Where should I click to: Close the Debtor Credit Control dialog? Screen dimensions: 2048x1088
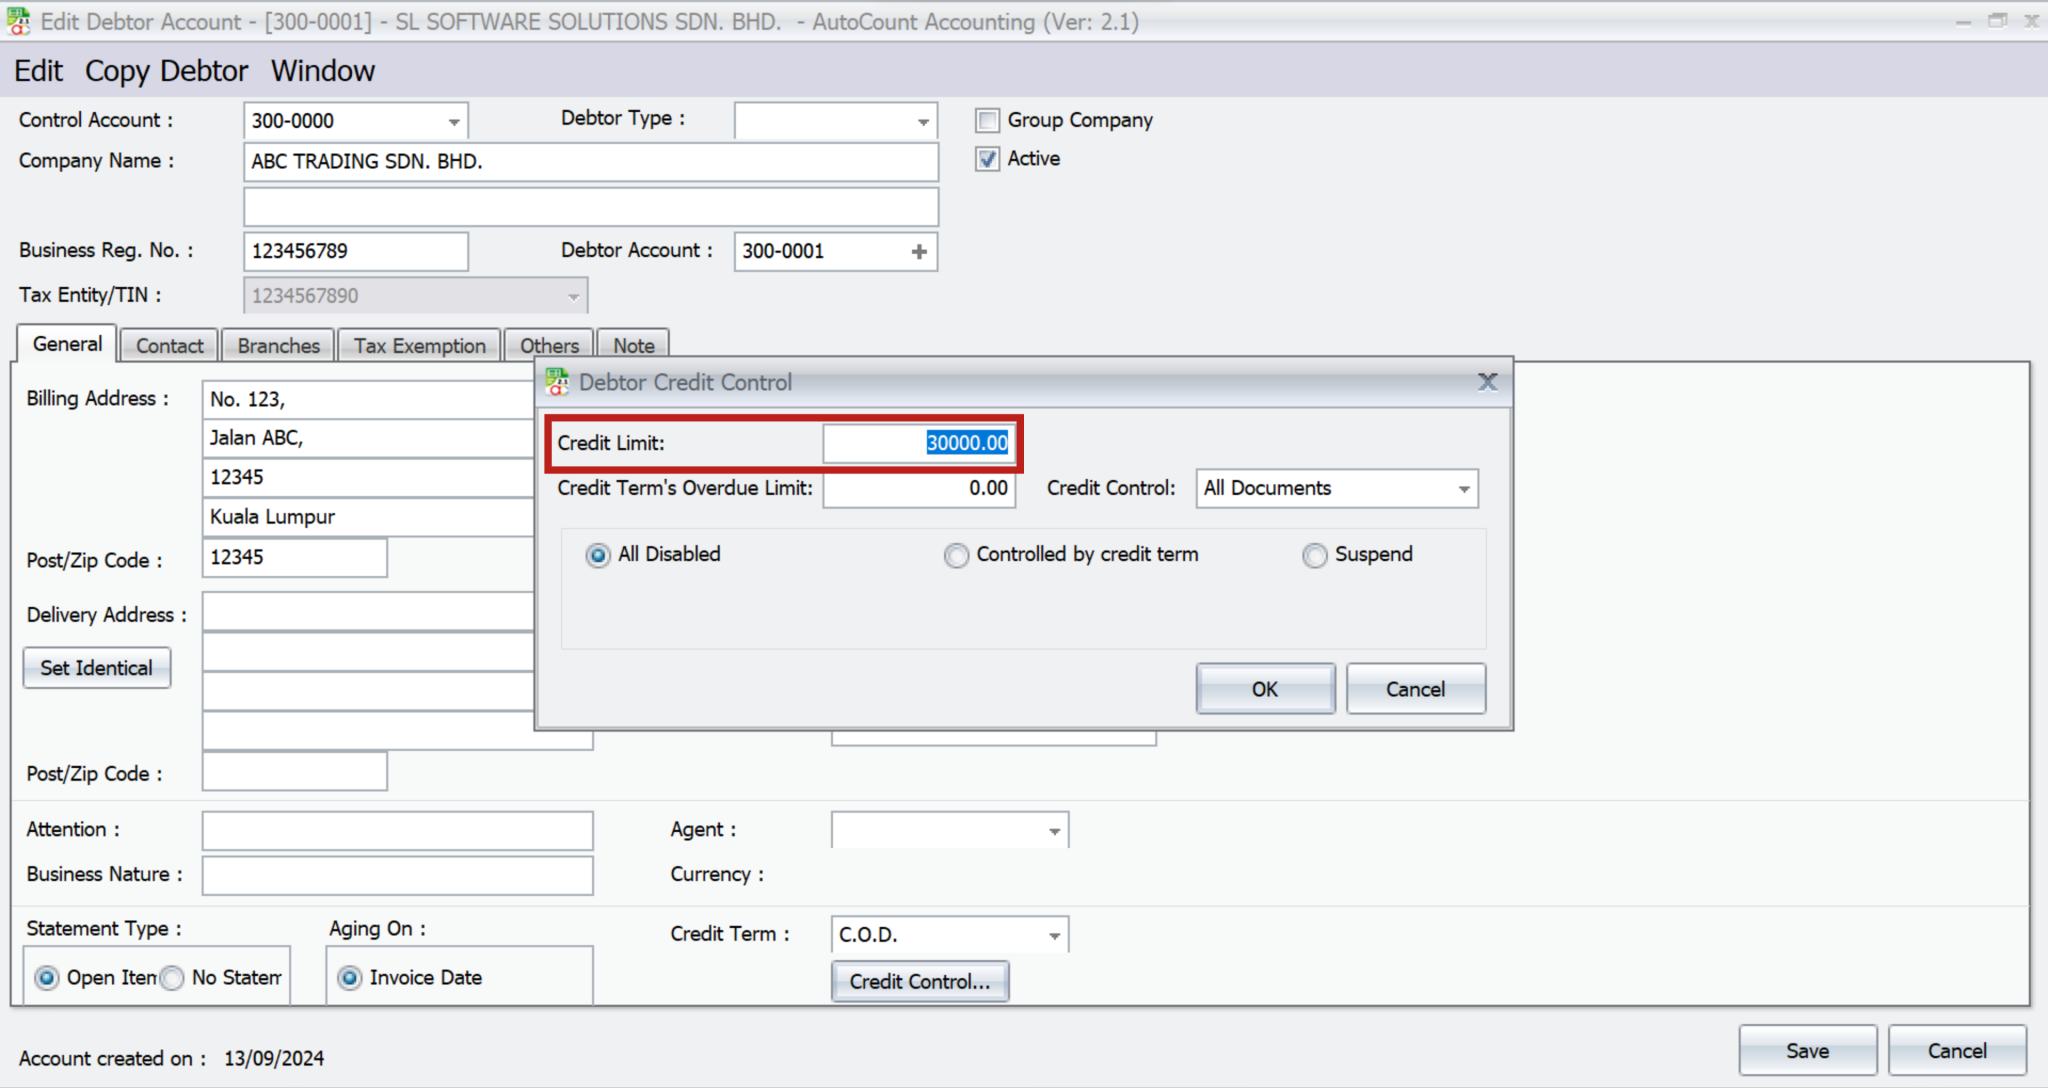click(x=1487, y=382)
